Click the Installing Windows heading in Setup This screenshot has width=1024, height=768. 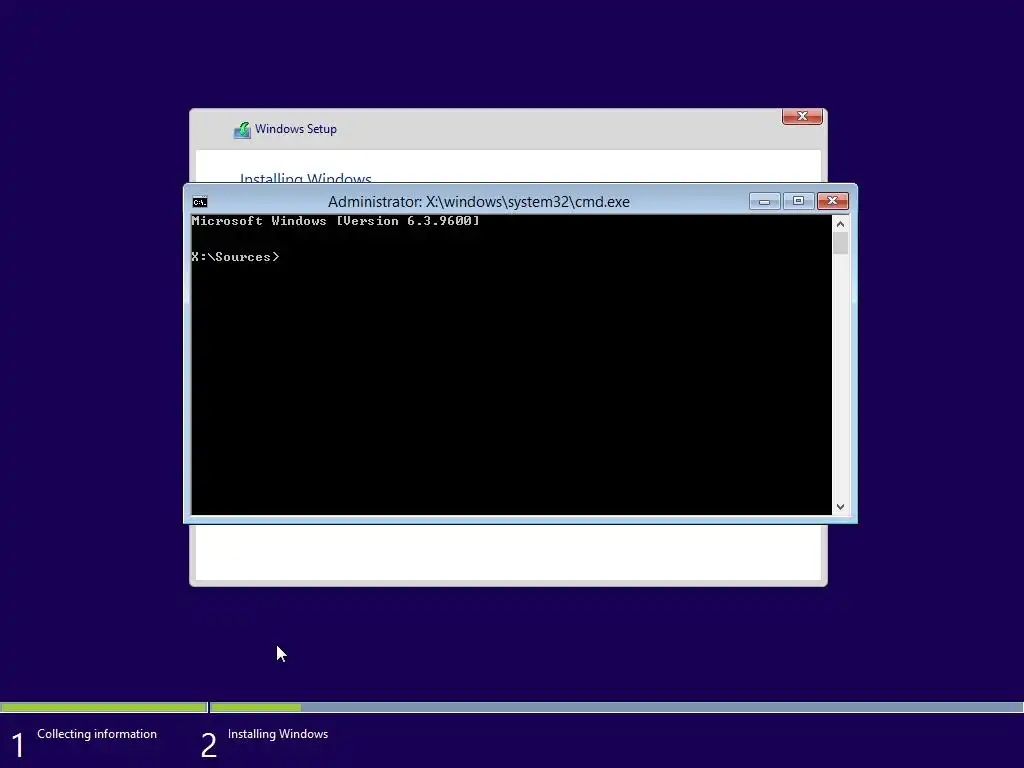point(306,178)
